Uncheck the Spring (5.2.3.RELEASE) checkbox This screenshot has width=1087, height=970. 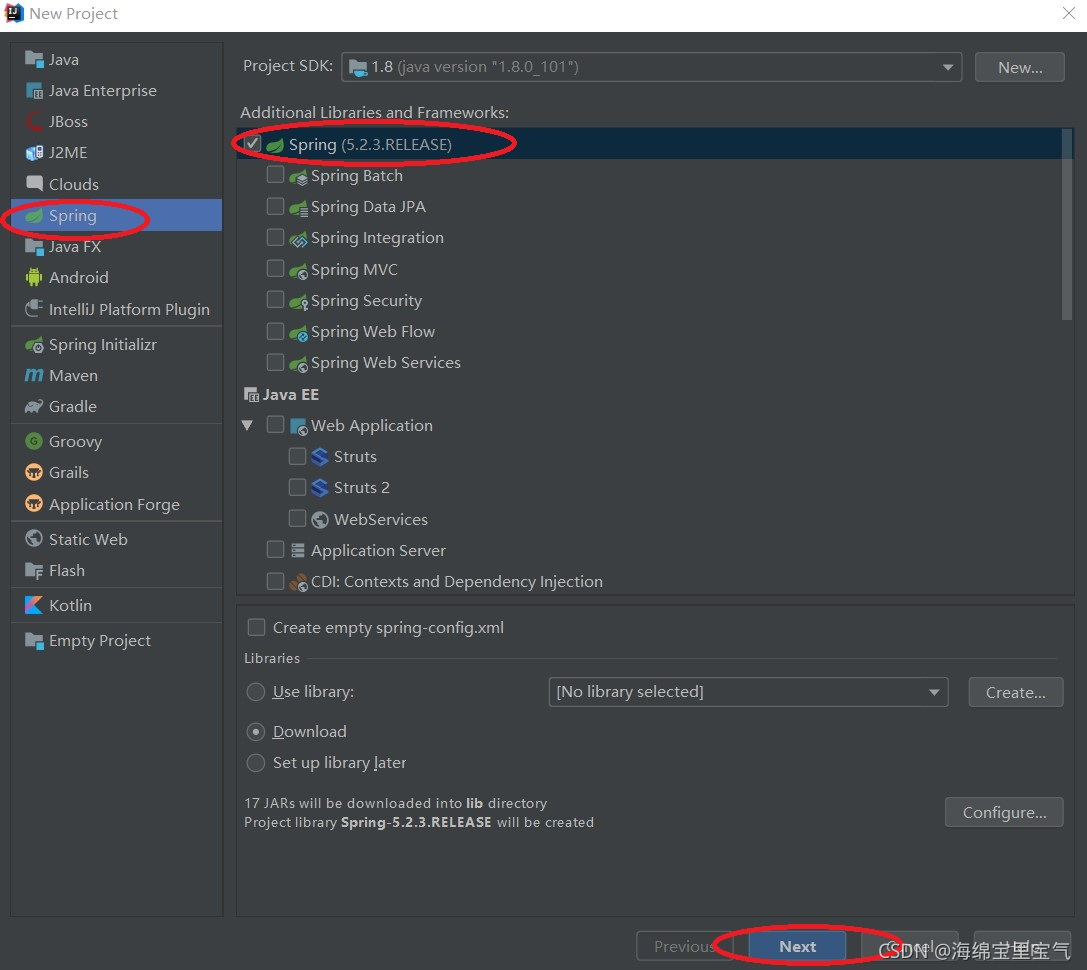pos(253,144)
